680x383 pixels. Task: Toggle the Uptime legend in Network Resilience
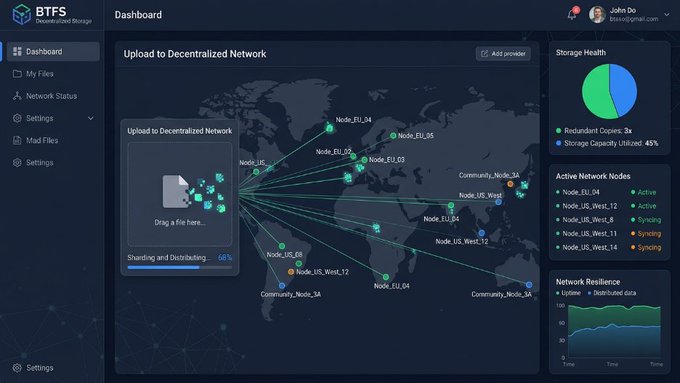(x=569, y=293)
